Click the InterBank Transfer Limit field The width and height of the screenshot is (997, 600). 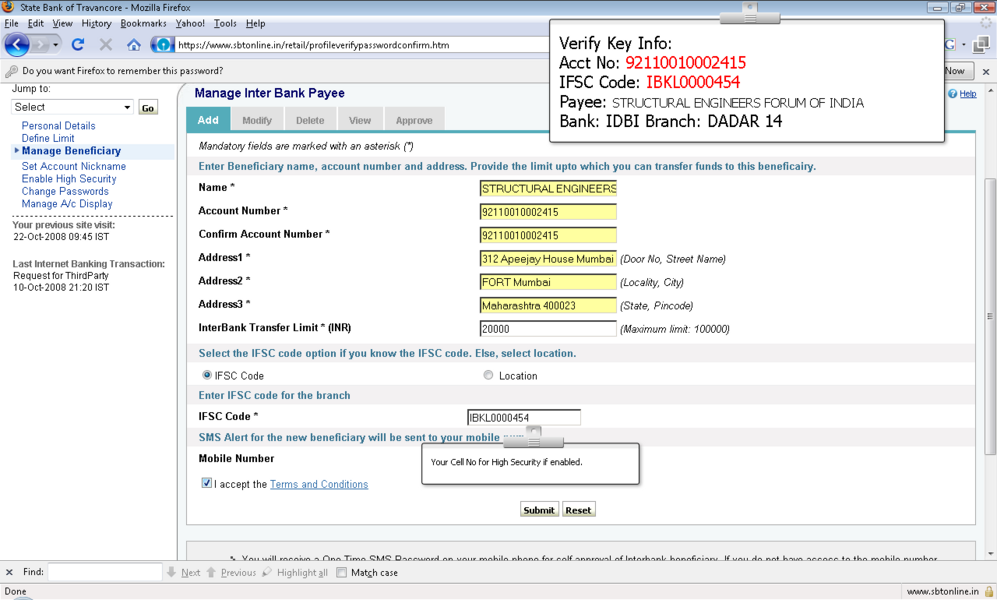pos(548,329)
